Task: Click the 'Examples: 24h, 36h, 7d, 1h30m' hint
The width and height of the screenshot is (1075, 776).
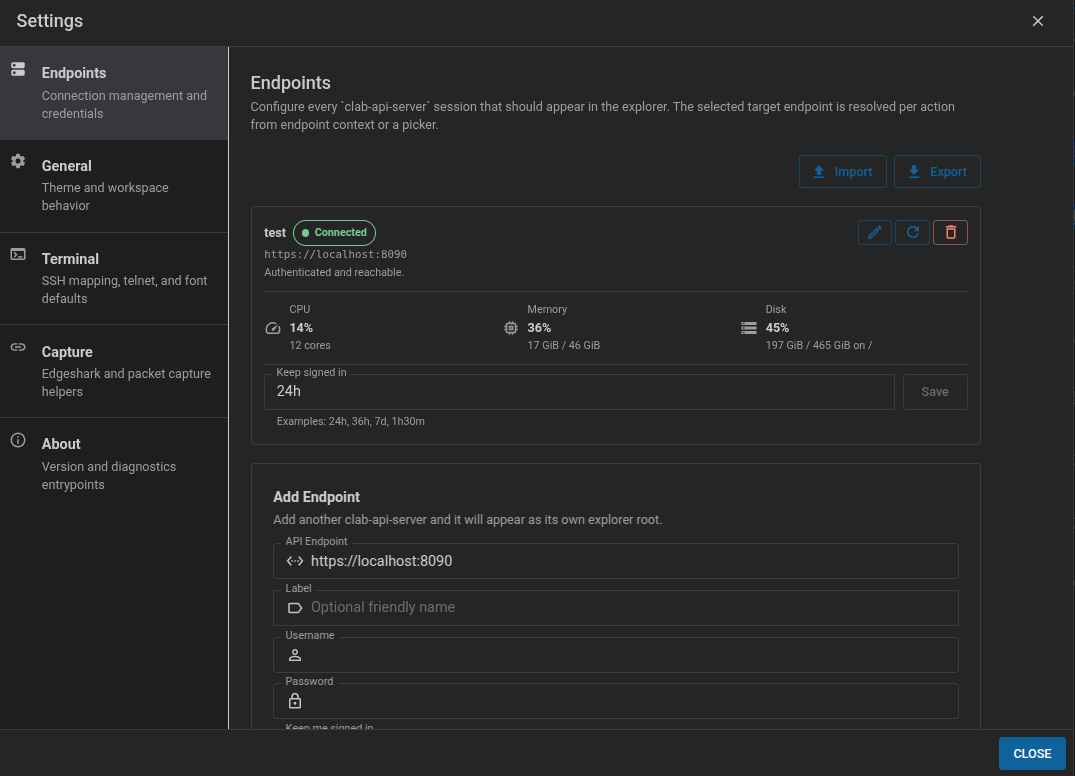Action: pyautogui.click(x=350, y=421)
